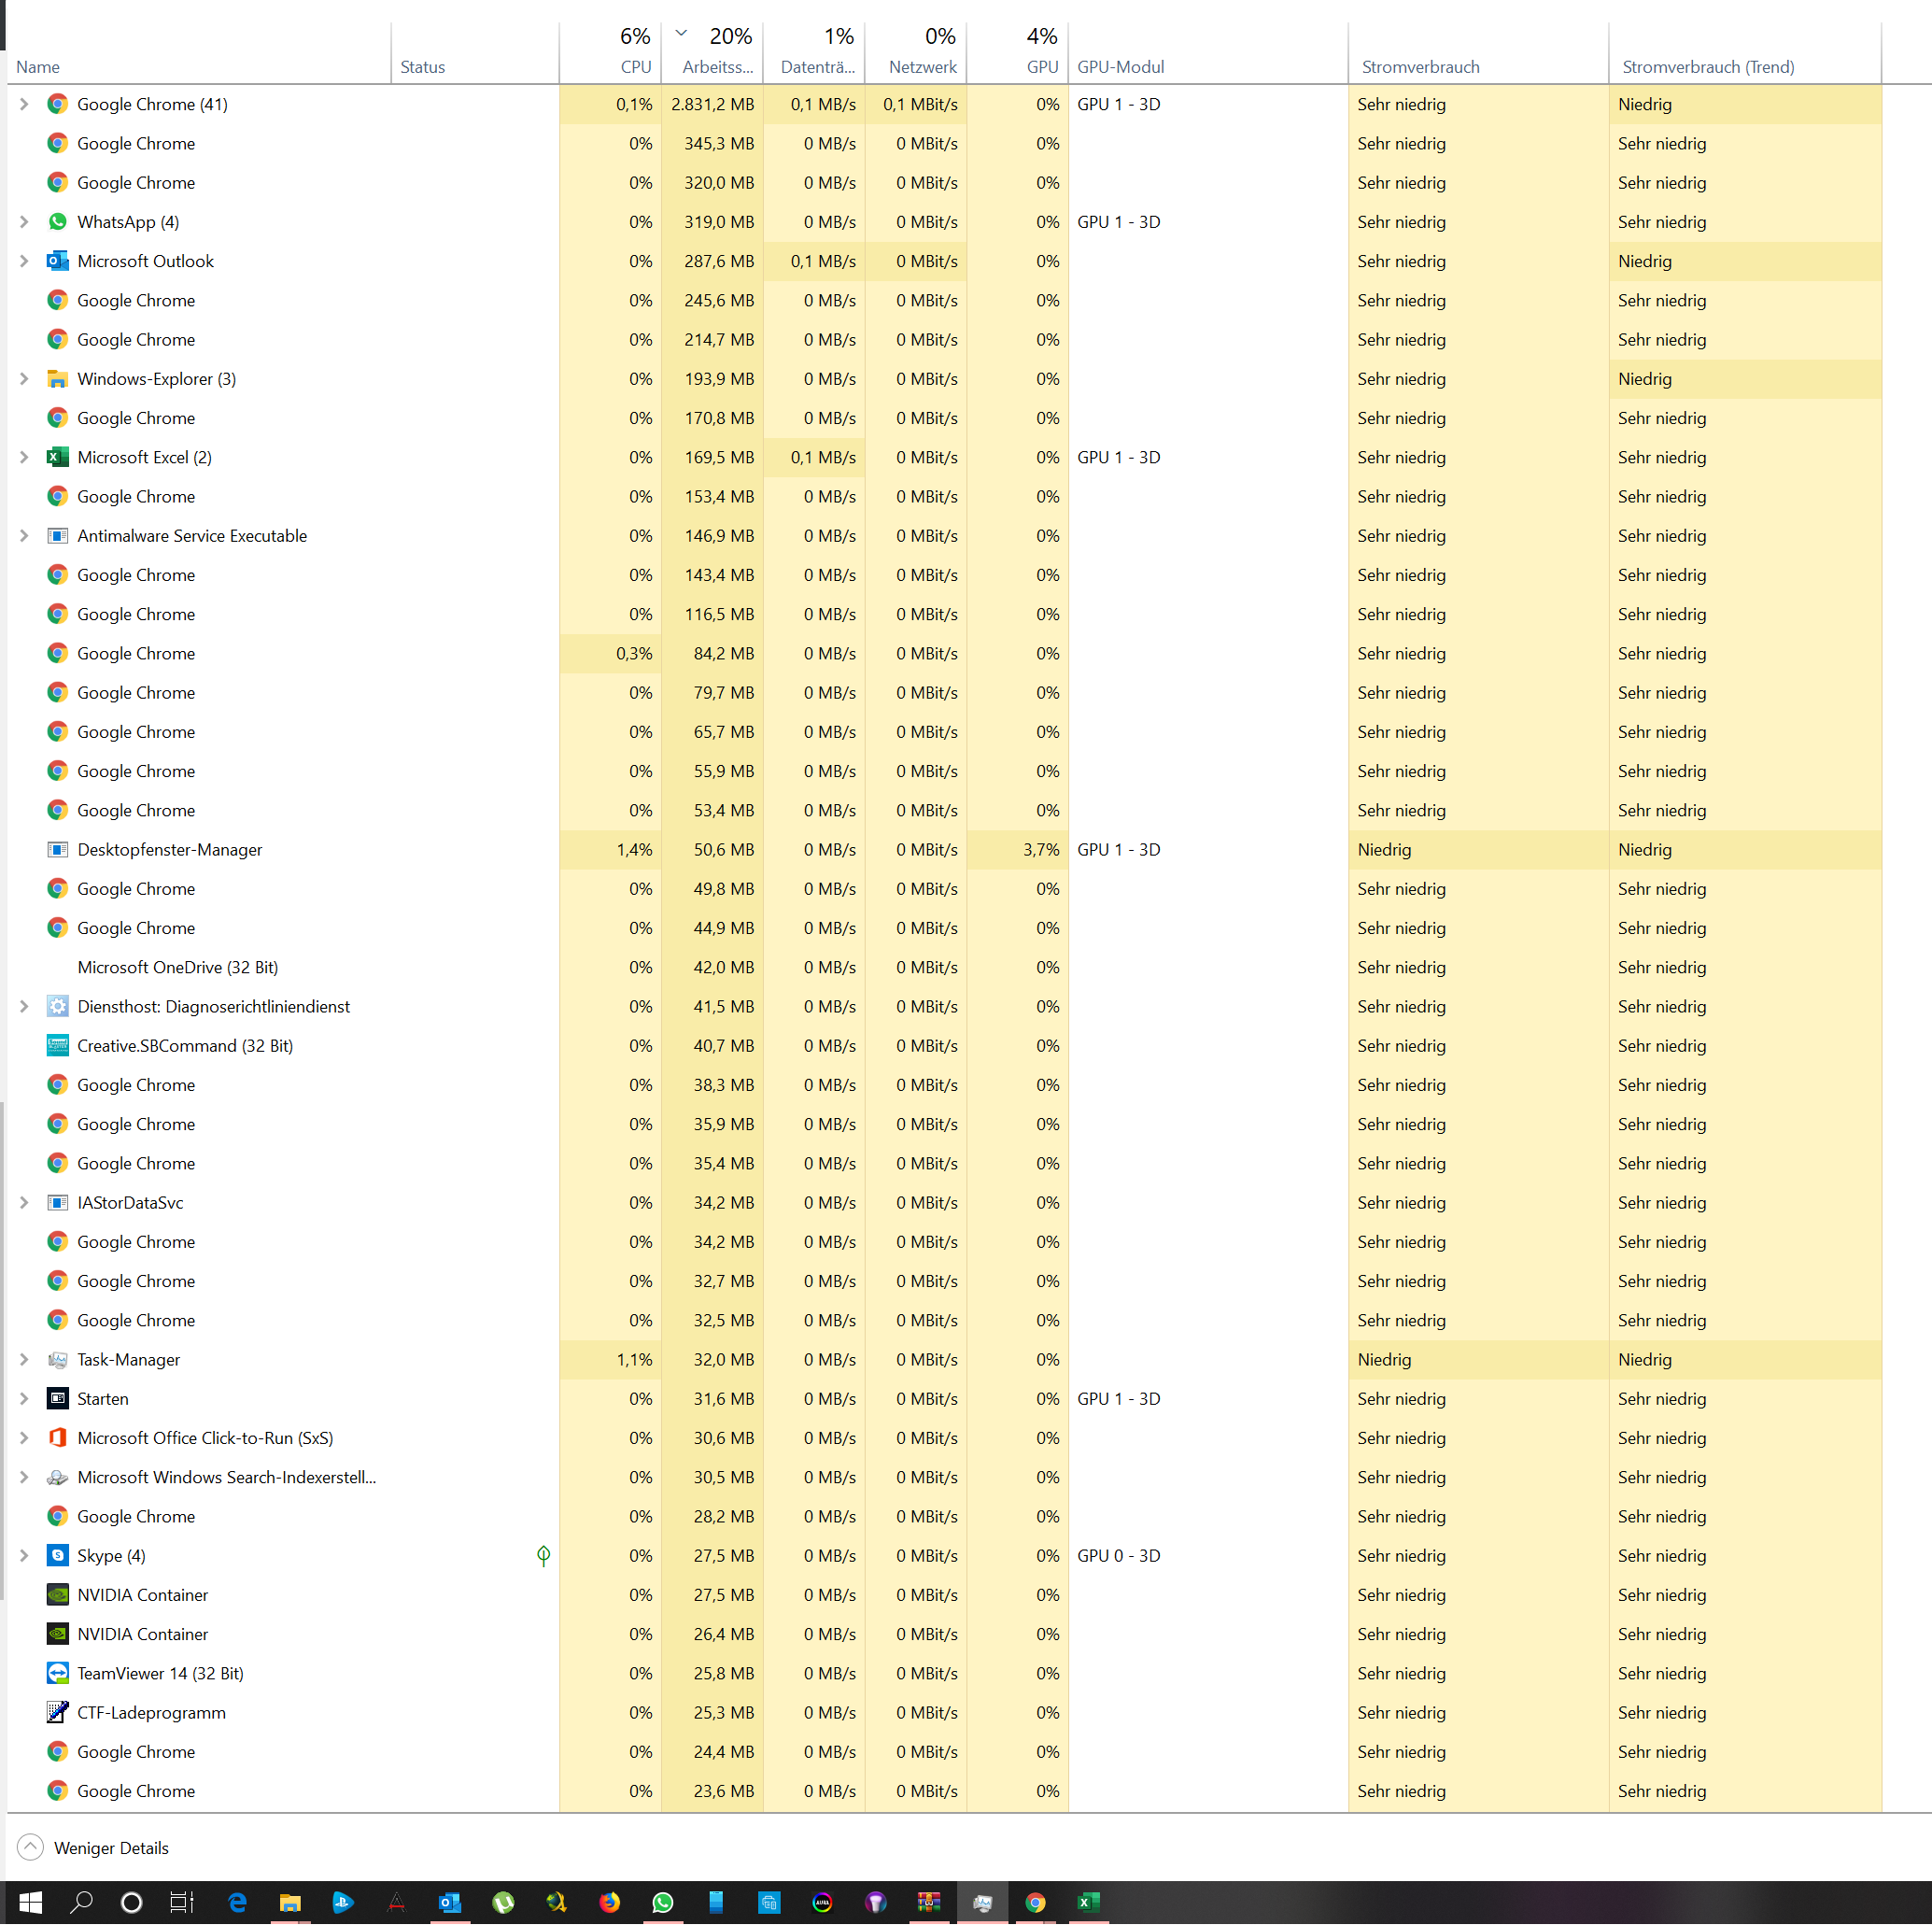Launch Microsoft Edge from the taskbar
The image size is (1932, 1925).
pyautogui.click(x=237, y=1903)
